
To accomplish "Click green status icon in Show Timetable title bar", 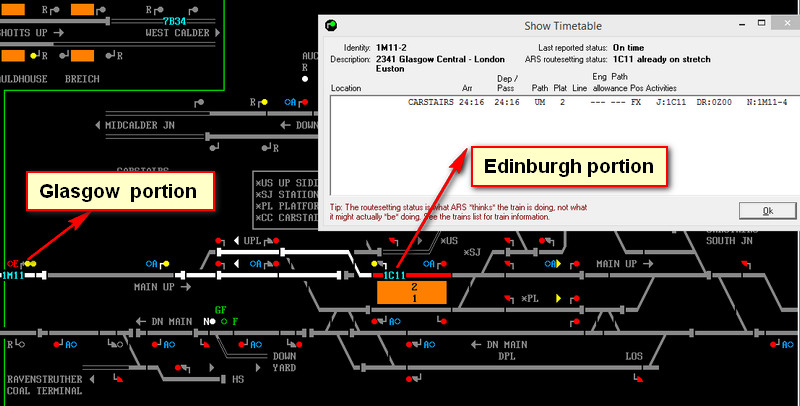I will pos(331,25).
